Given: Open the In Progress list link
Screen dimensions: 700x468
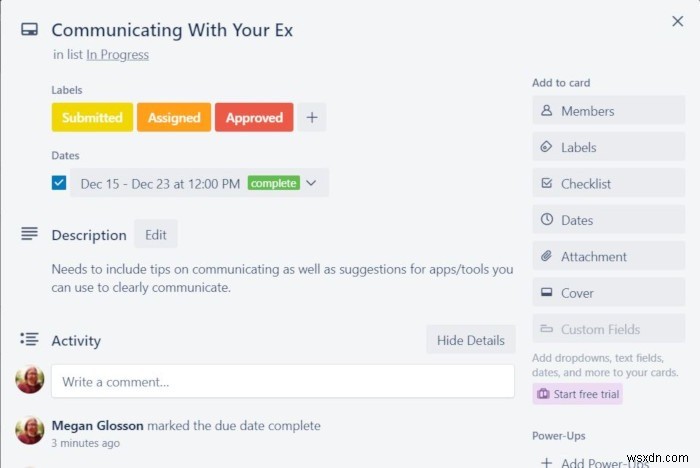Looking at the screenshot, I should [x=117, y=55].
